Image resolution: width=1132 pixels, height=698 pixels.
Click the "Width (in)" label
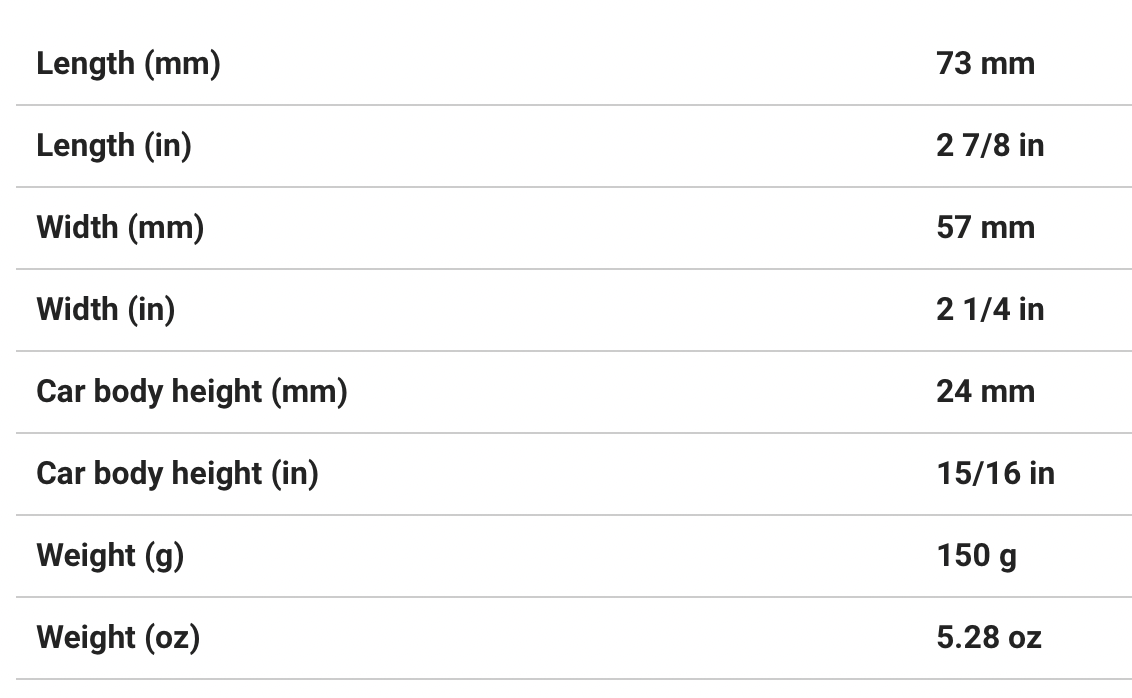pos(105,310)
